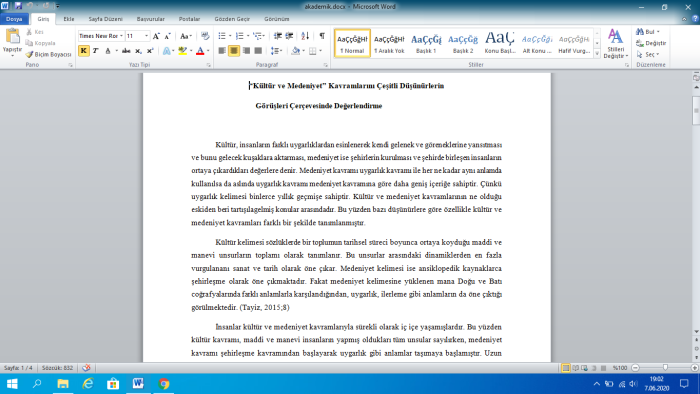Switch to the Başvurular tab

tap(150, 19)
